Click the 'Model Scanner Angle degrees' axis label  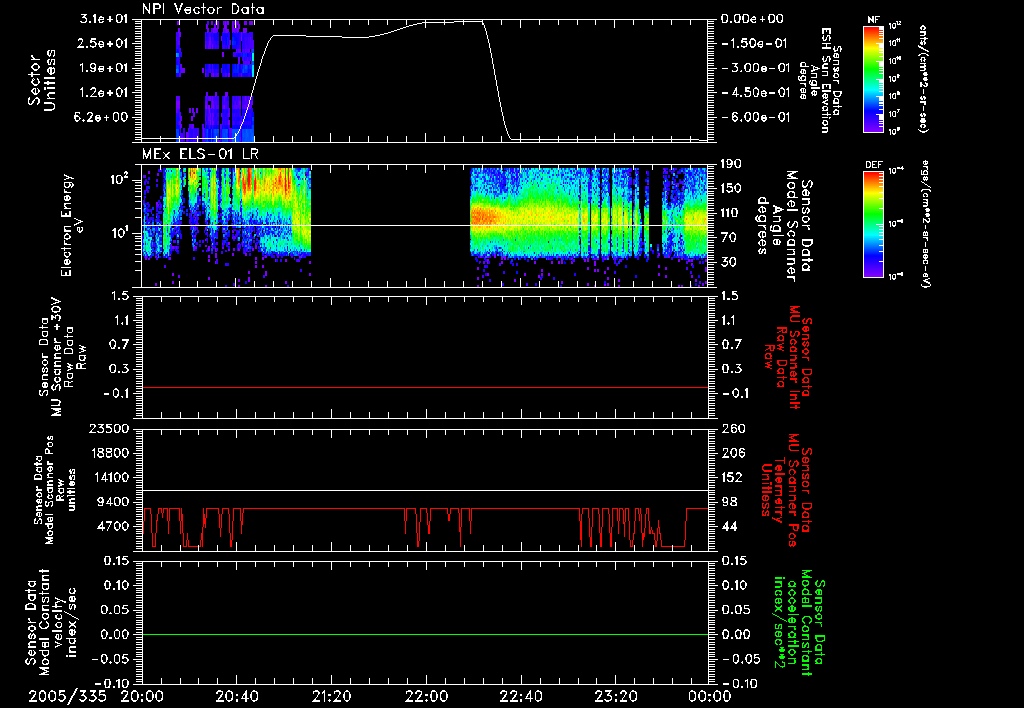784,225
